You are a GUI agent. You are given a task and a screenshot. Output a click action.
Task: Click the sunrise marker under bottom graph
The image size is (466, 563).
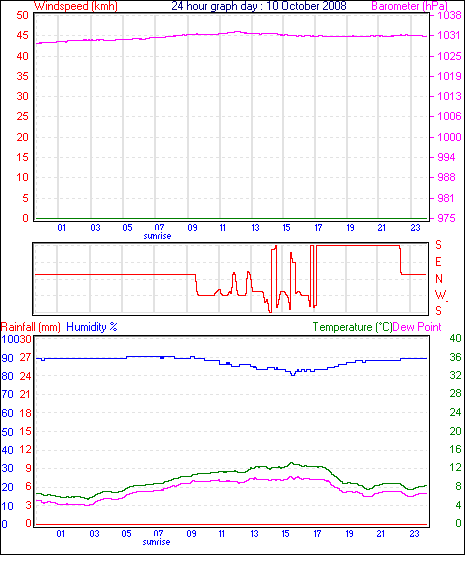click(156, 542)
